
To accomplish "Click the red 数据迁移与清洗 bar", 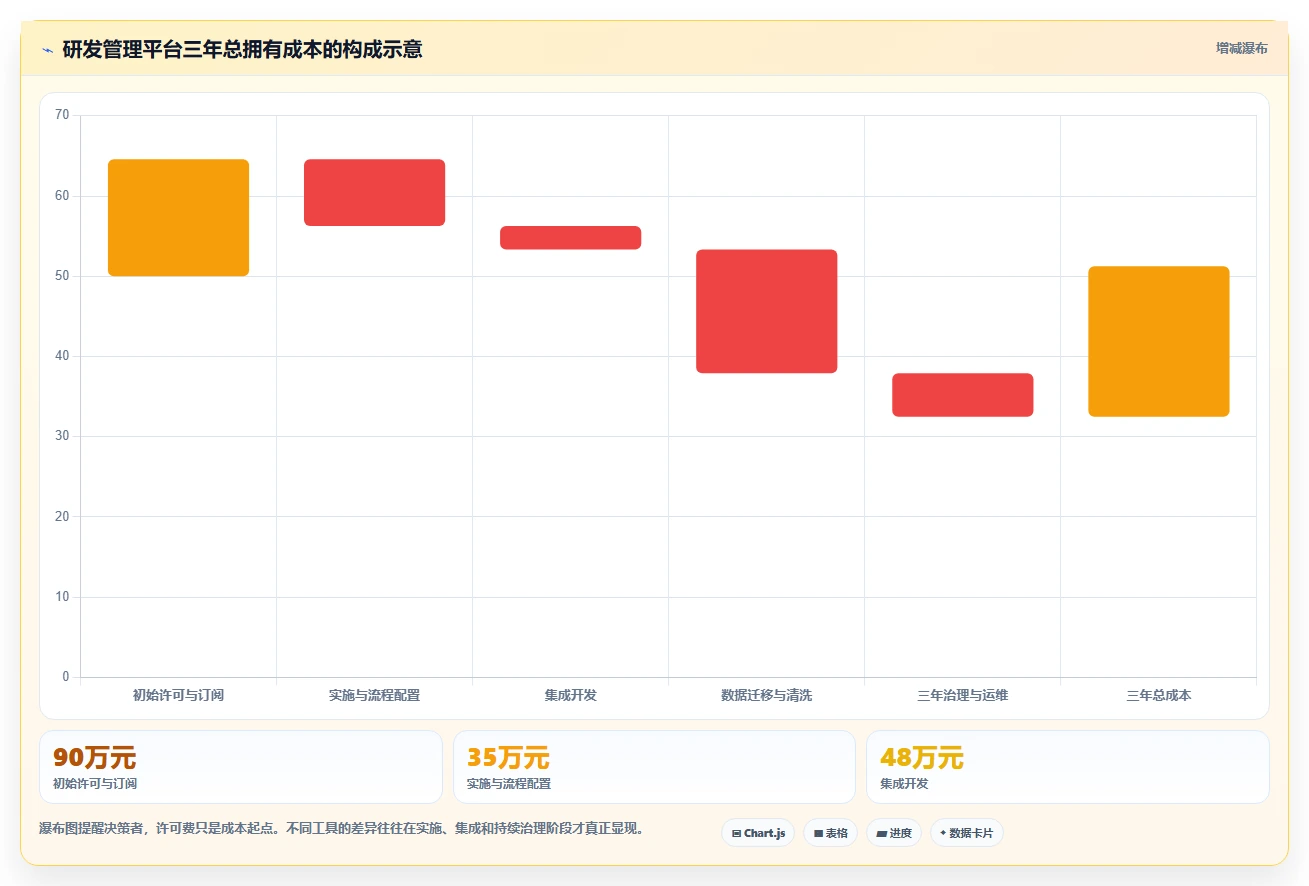I will pos(766,311).
